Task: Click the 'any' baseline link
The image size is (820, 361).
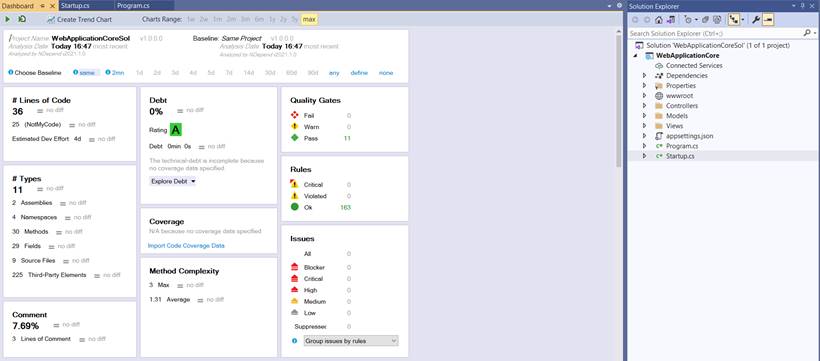Action: [334, 73]
